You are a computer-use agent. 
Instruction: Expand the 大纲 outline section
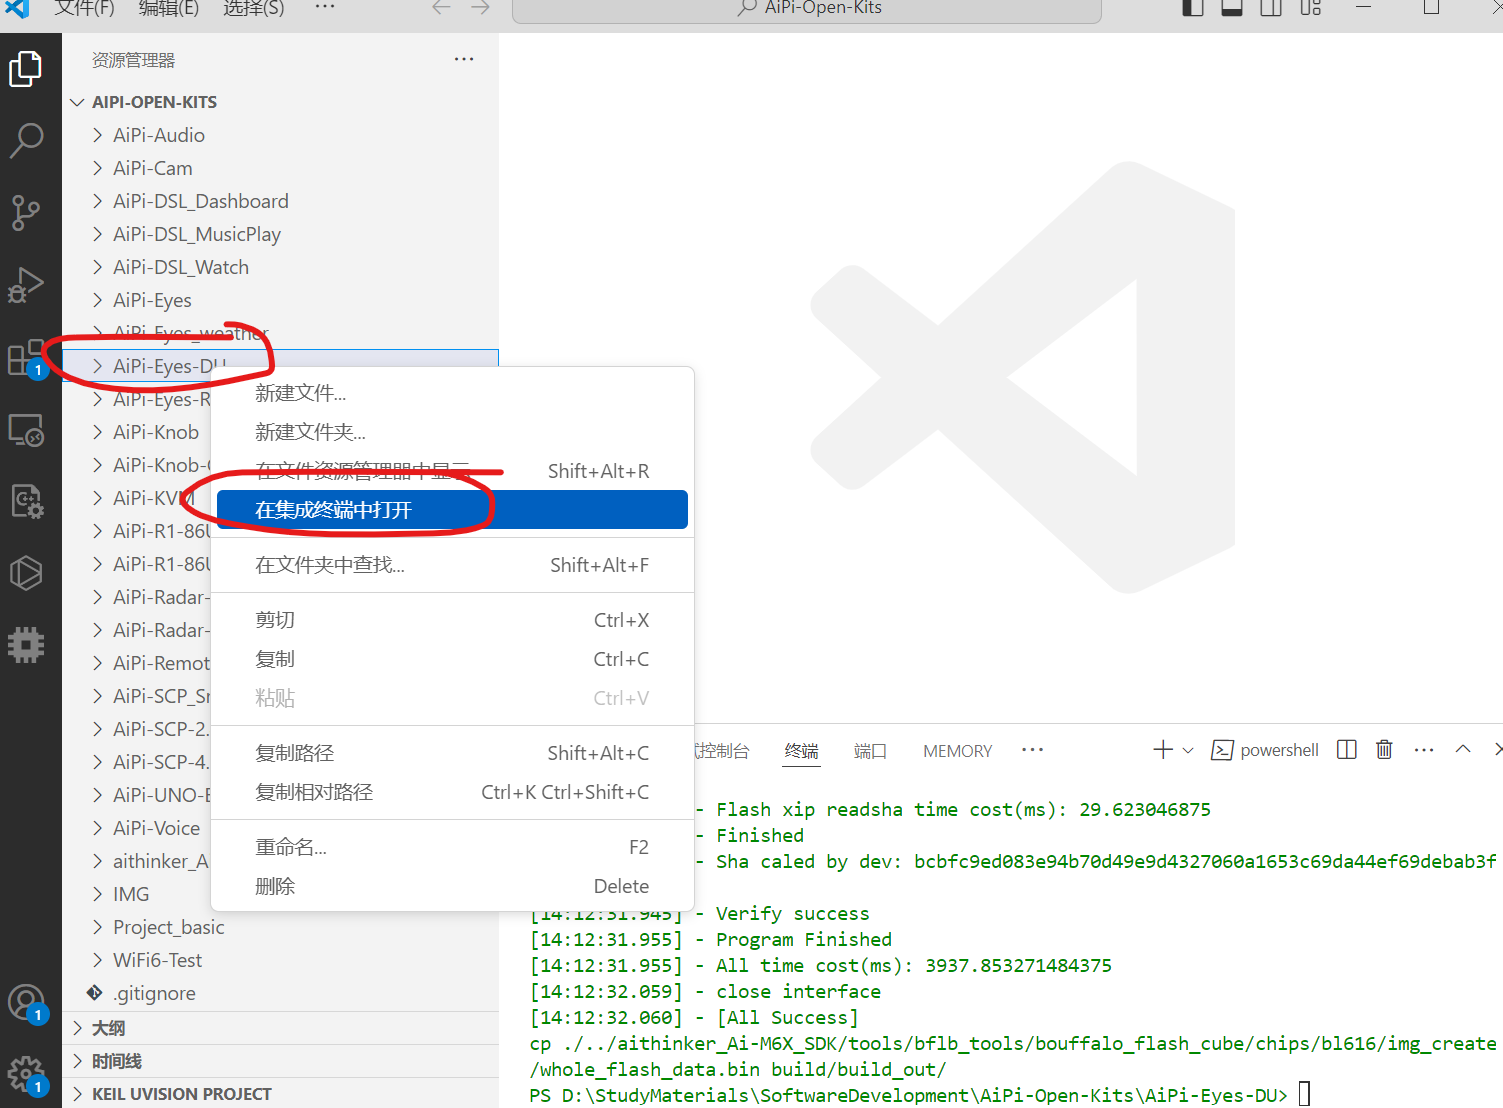[280, 1028]
